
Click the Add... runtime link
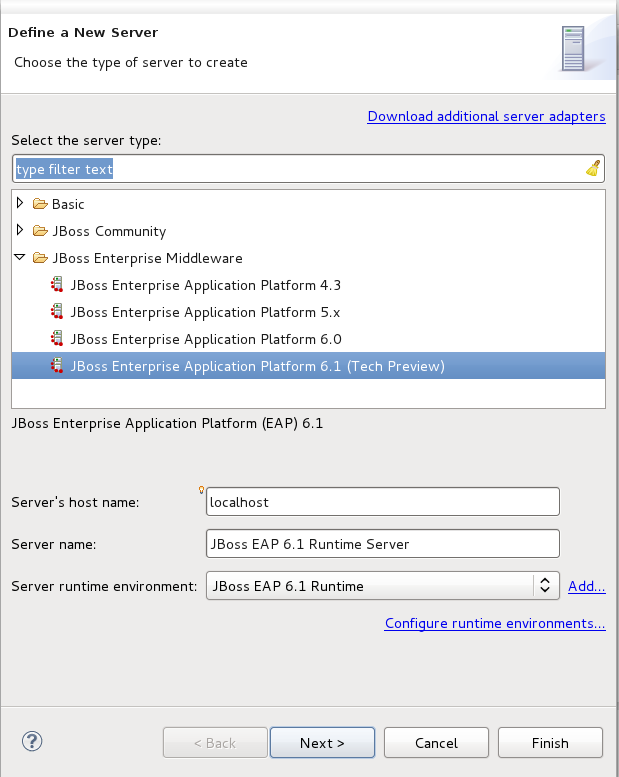(x=586, y=586)
